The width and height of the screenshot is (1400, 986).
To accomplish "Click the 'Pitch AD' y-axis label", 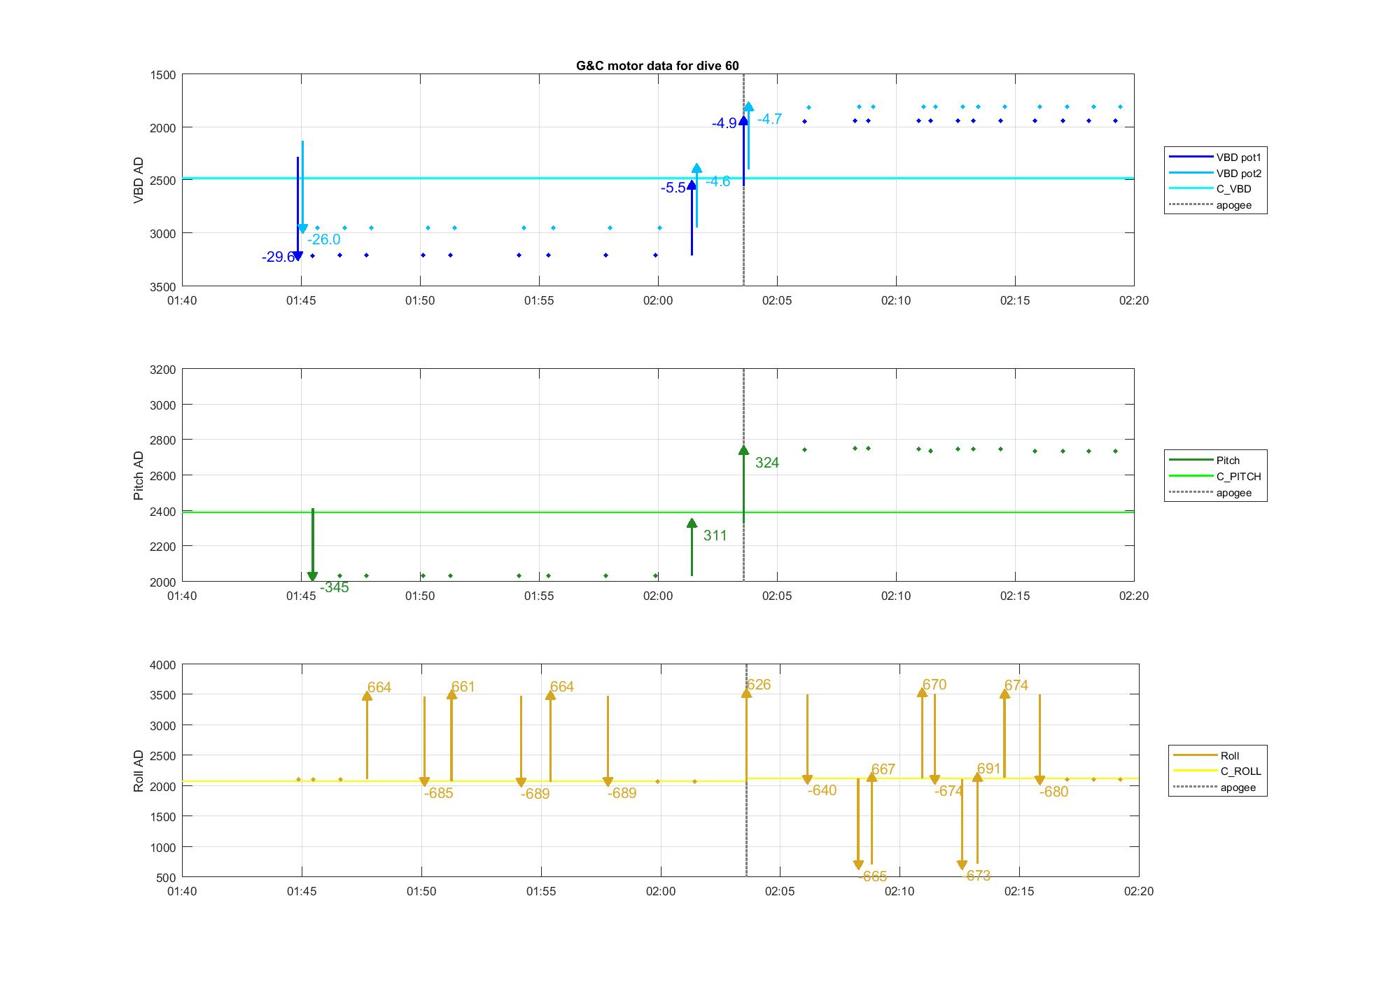I will click(x=139, y=475).
